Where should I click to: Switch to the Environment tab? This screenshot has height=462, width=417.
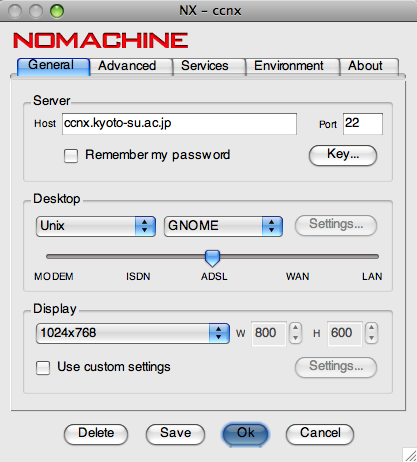(x=292, y=66)
